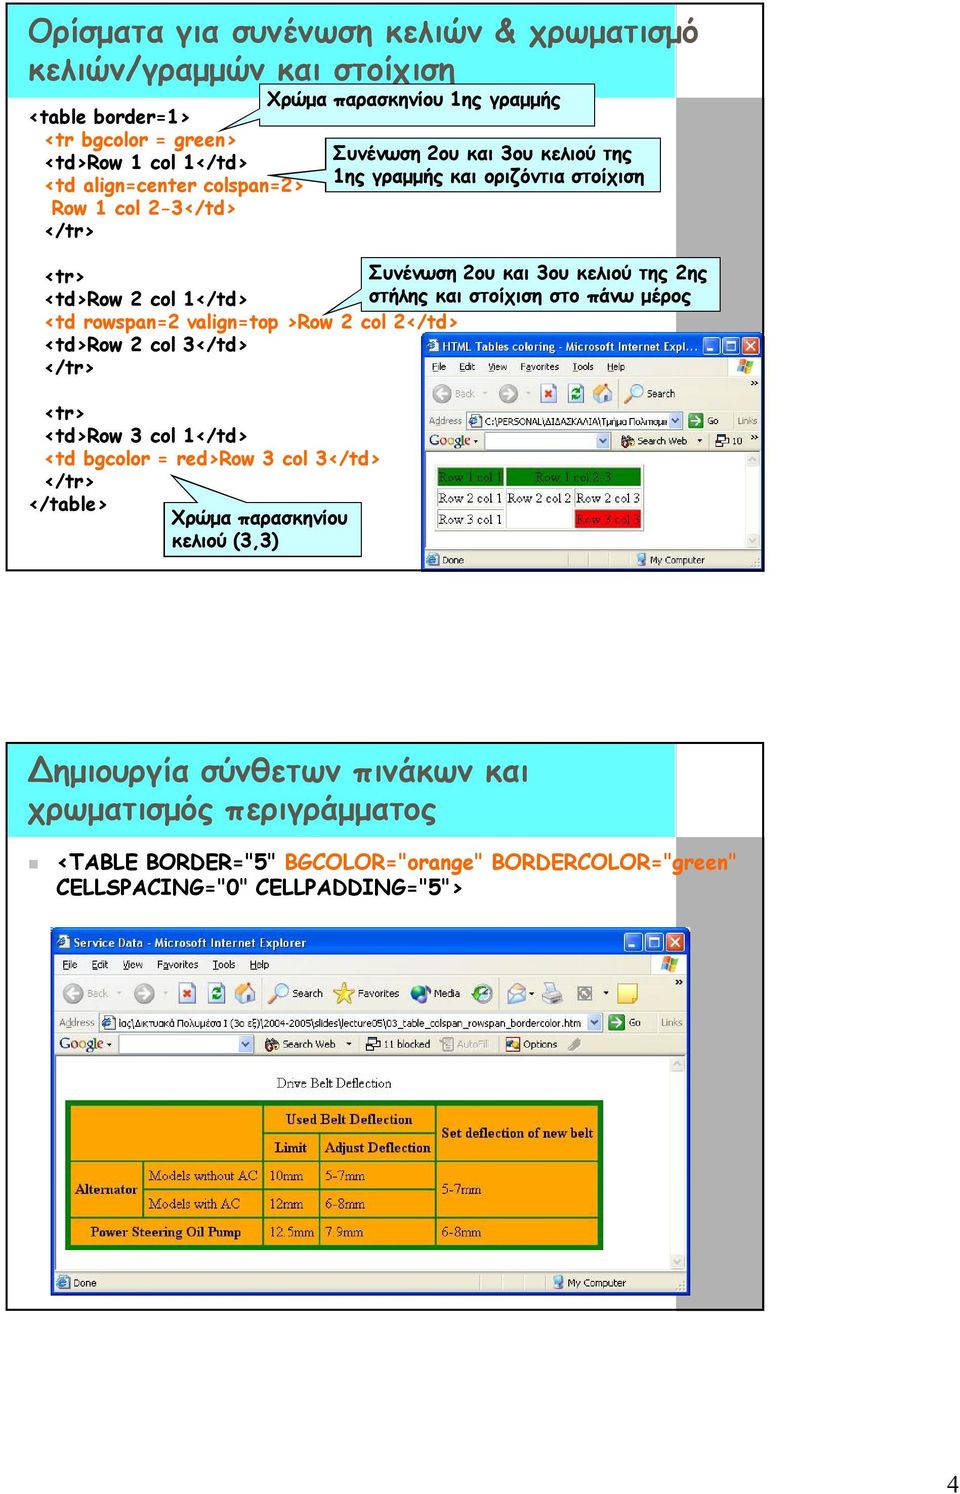Click 'Set deflection of new belt' header cell
960x1494 pixels.
point(517,1133)
